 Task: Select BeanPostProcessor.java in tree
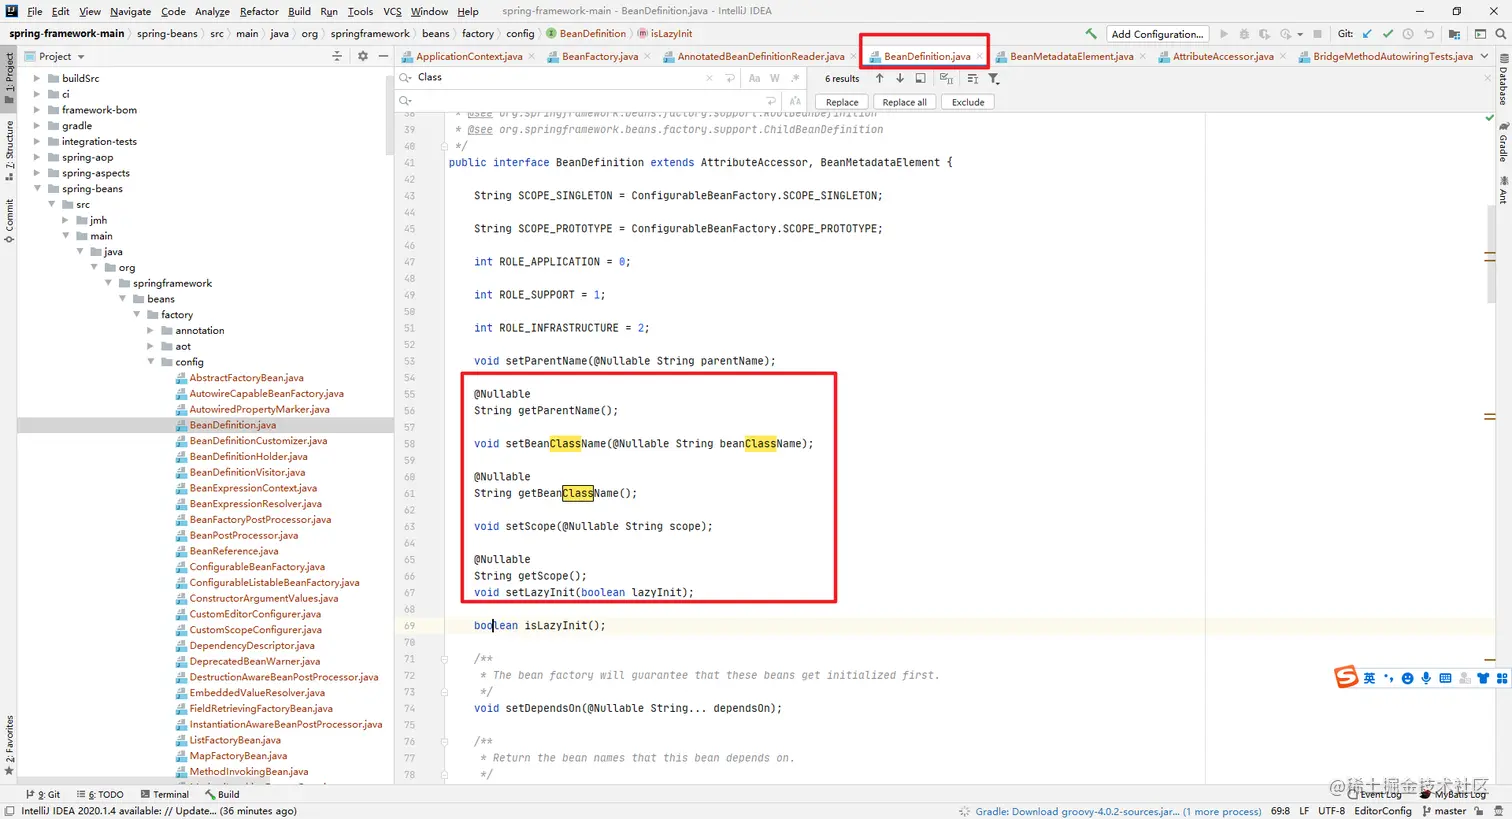[243, 535]
